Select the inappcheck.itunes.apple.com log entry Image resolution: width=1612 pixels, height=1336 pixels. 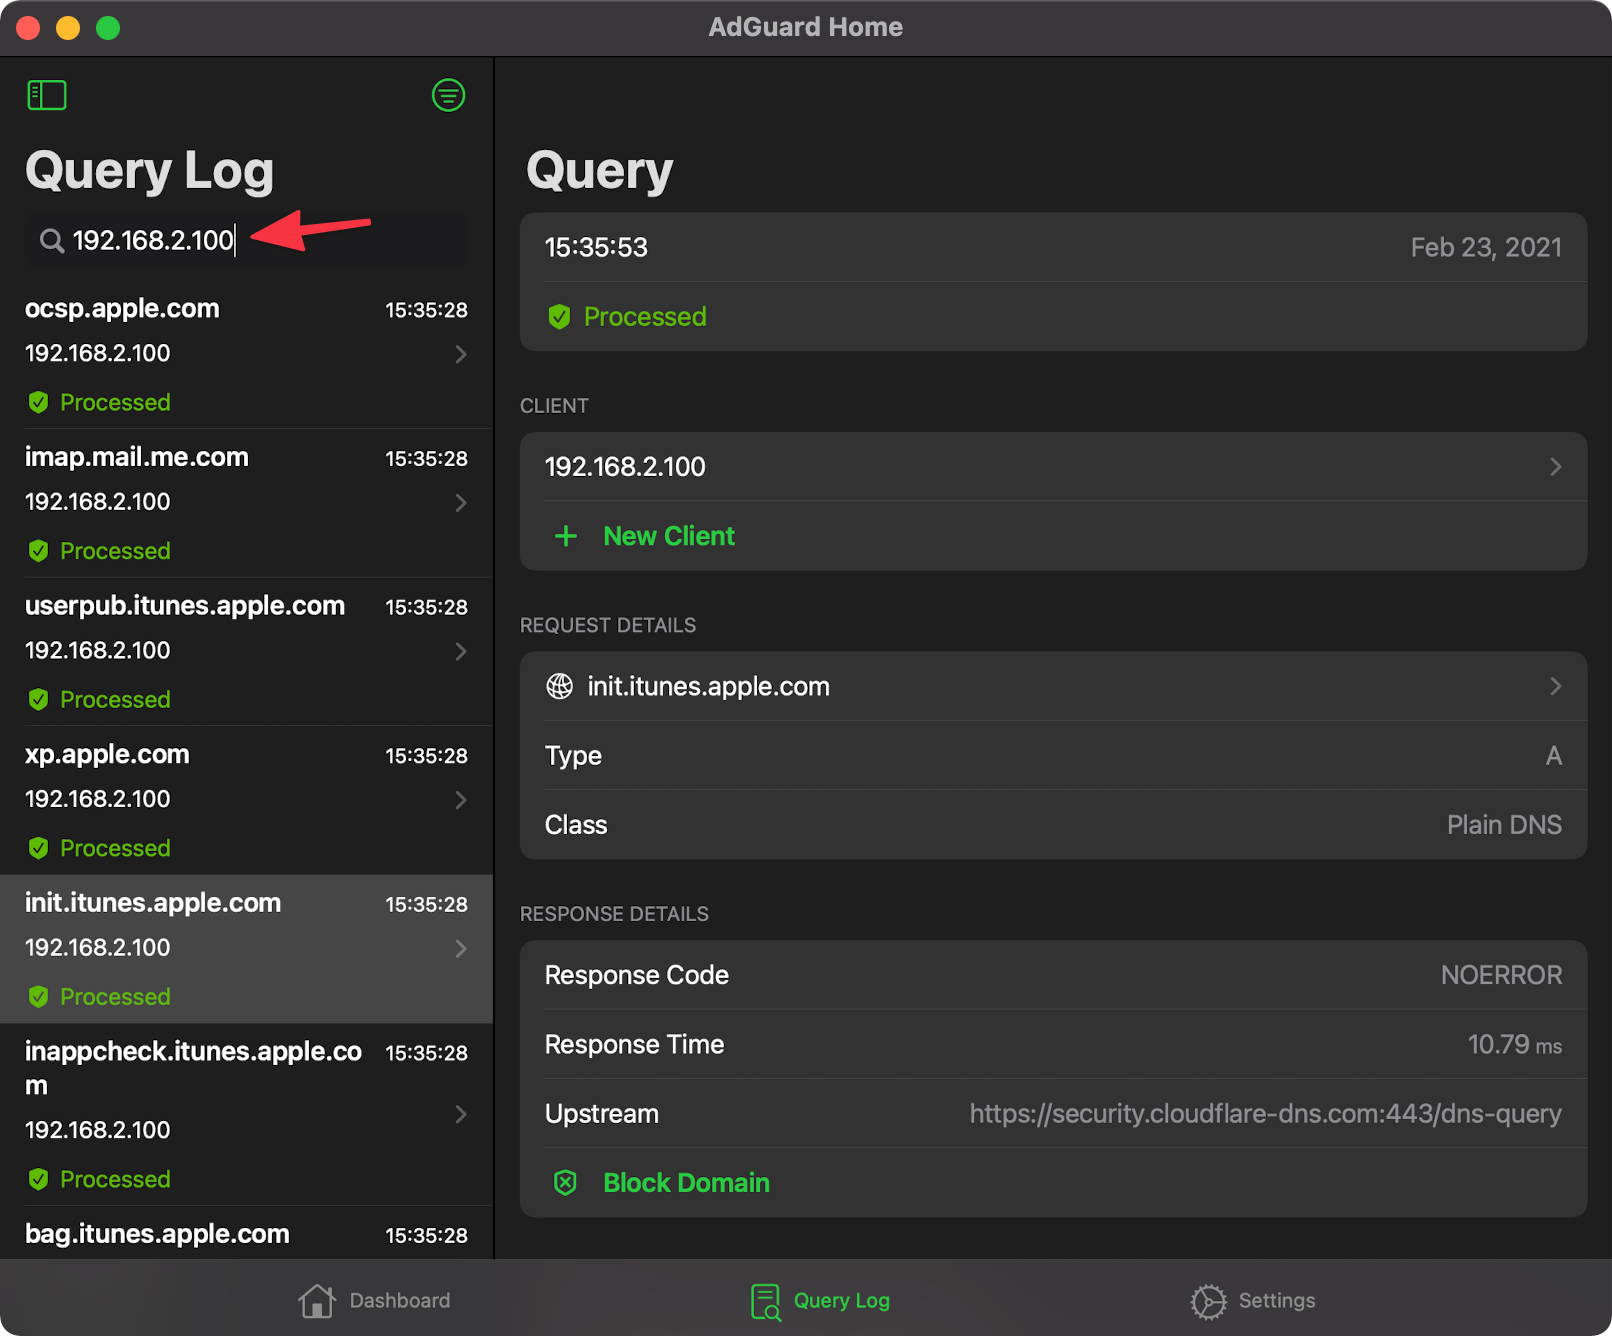[x=246, y=1114]
